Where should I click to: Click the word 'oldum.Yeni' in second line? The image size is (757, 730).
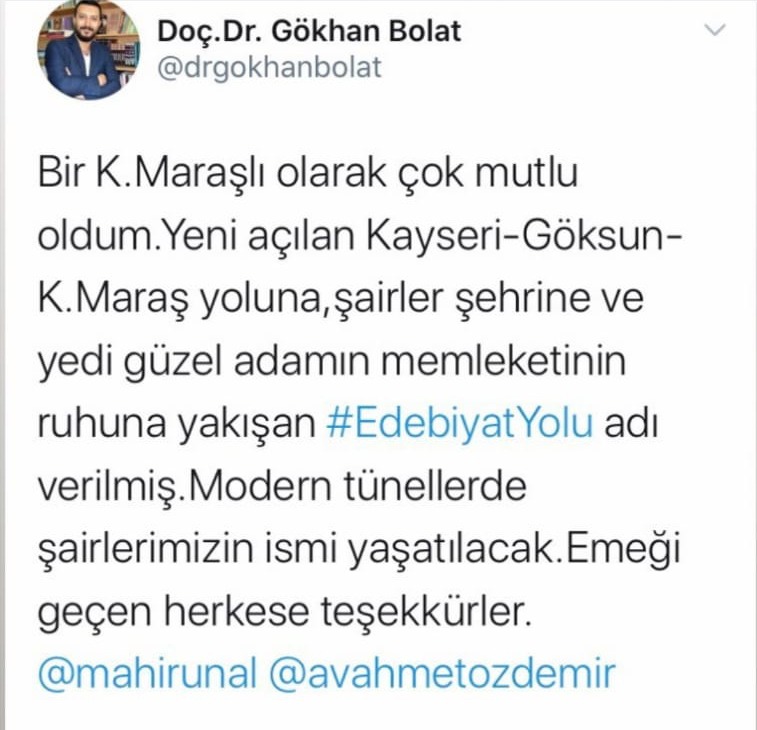coord(138,237)
